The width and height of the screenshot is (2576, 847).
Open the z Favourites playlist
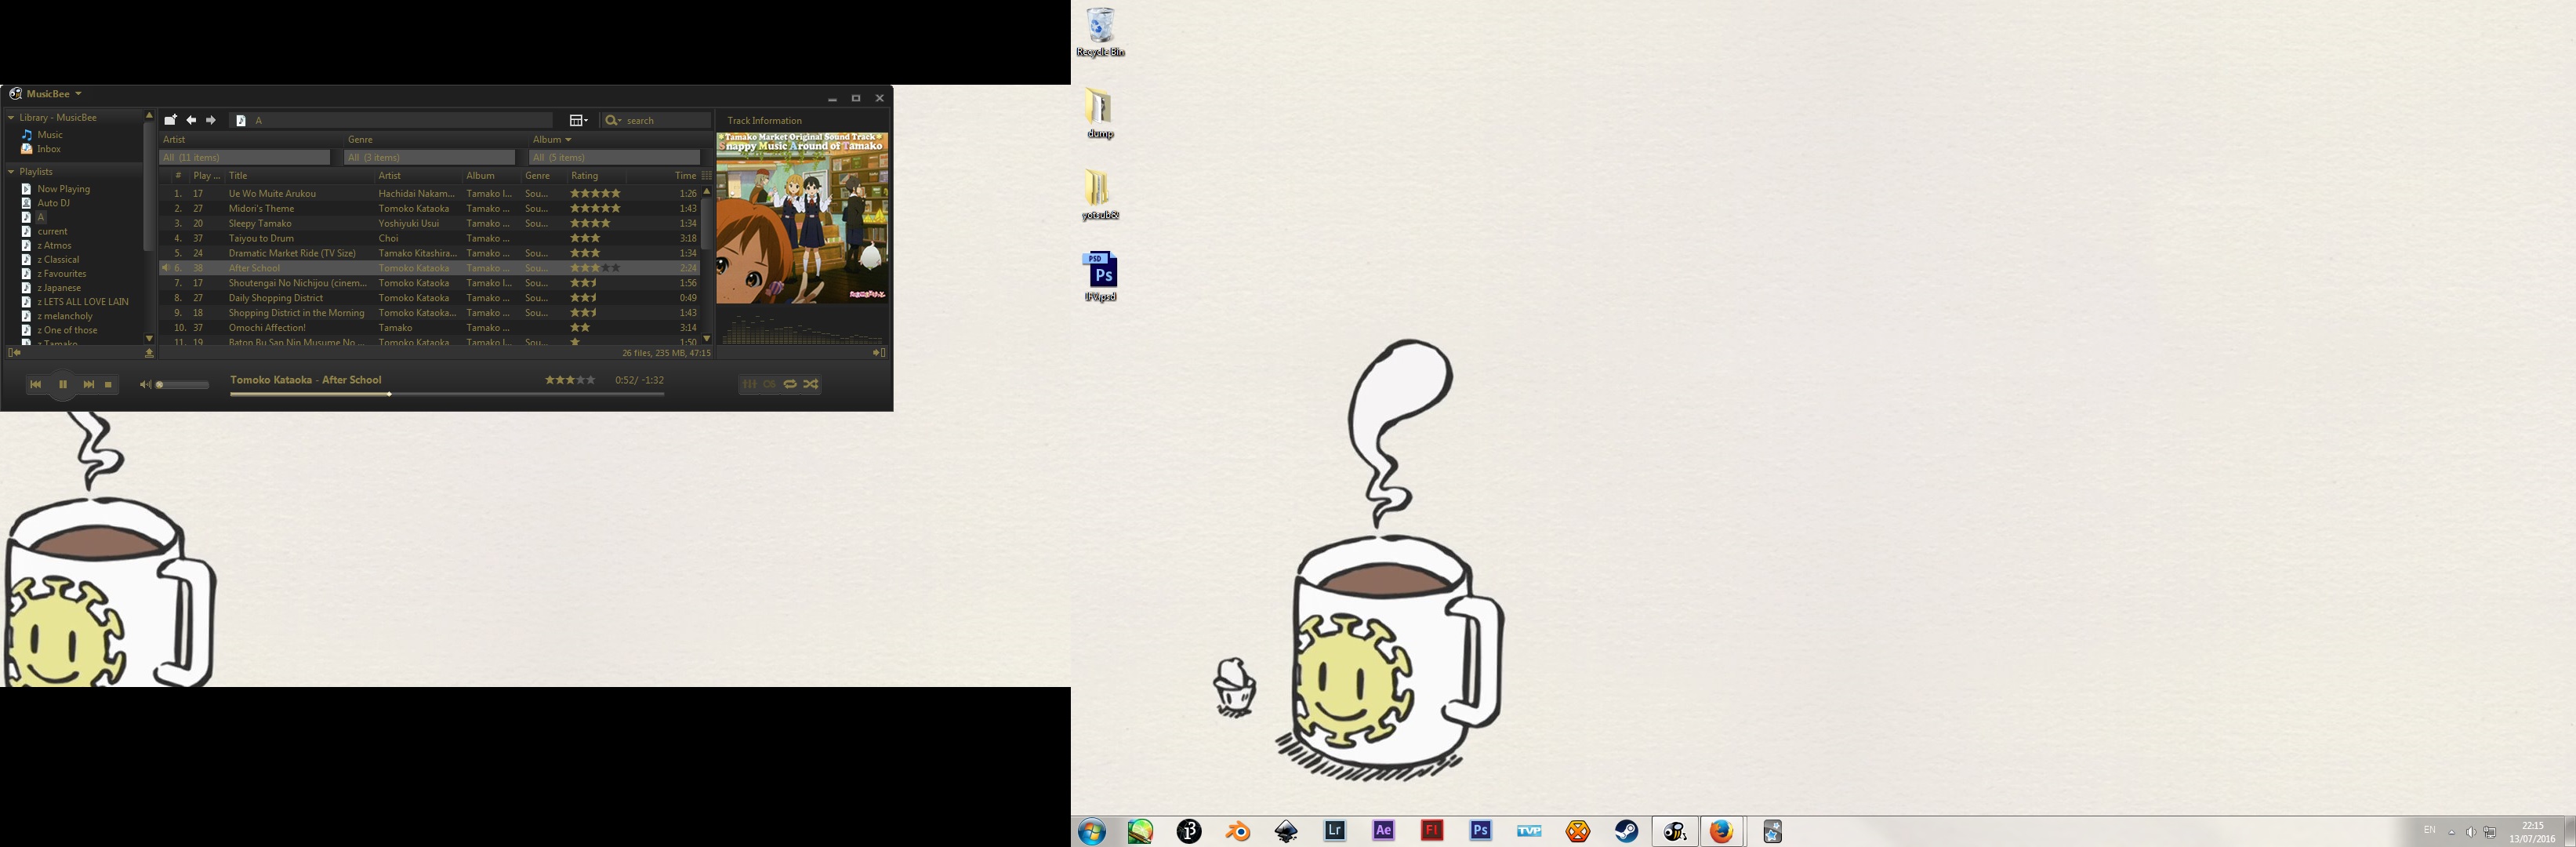click(62, 274)
